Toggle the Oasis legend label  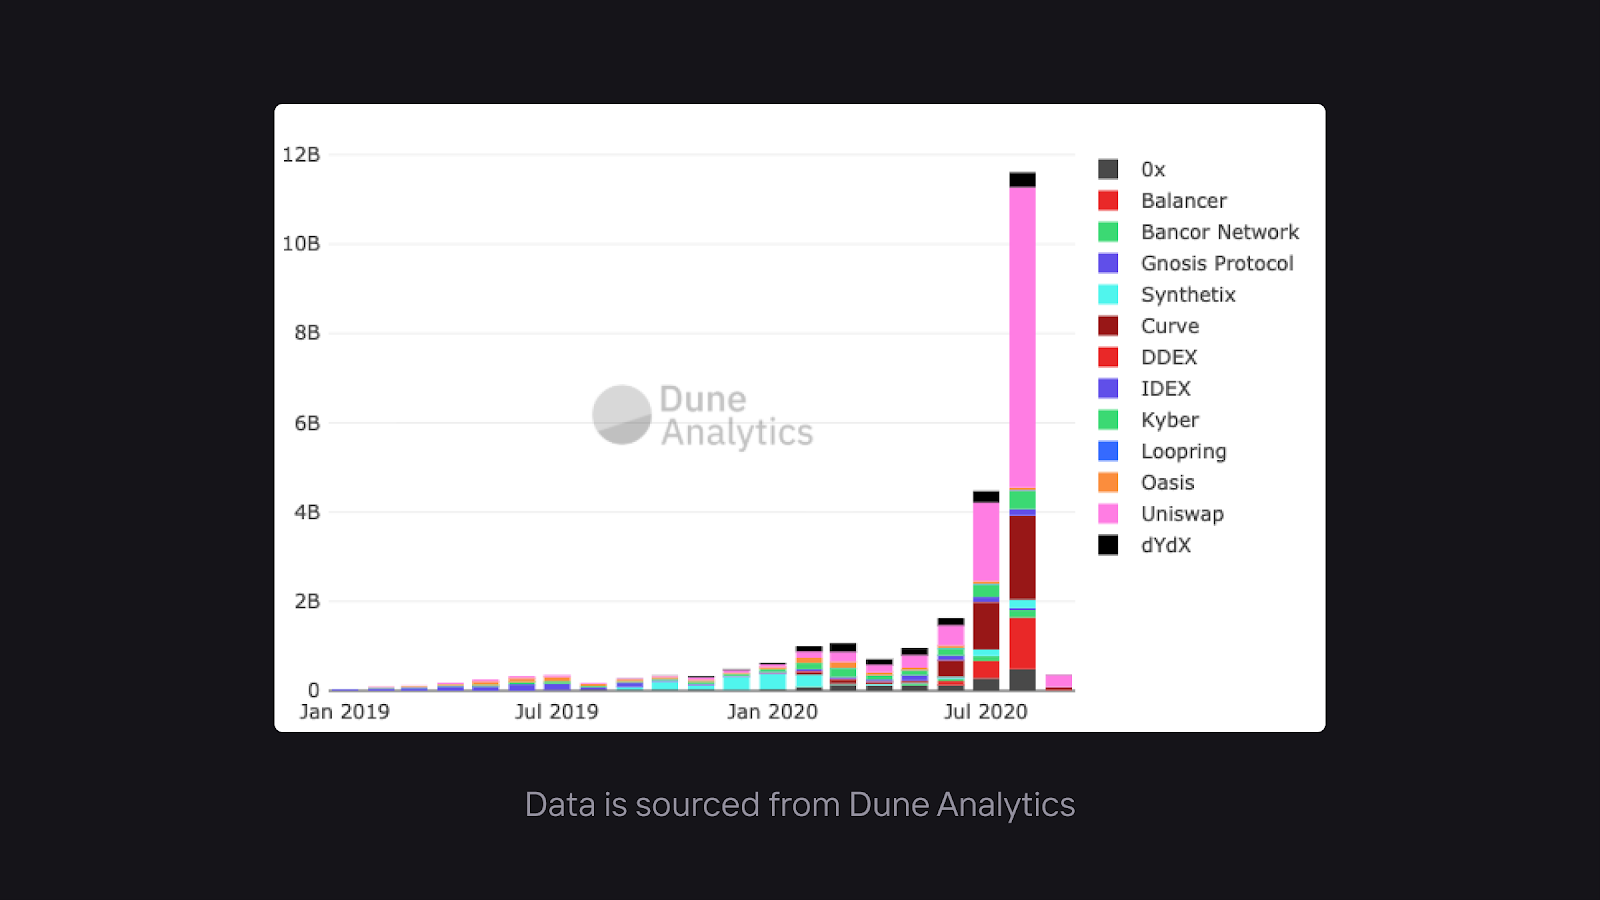click(x=1168, y=482)
